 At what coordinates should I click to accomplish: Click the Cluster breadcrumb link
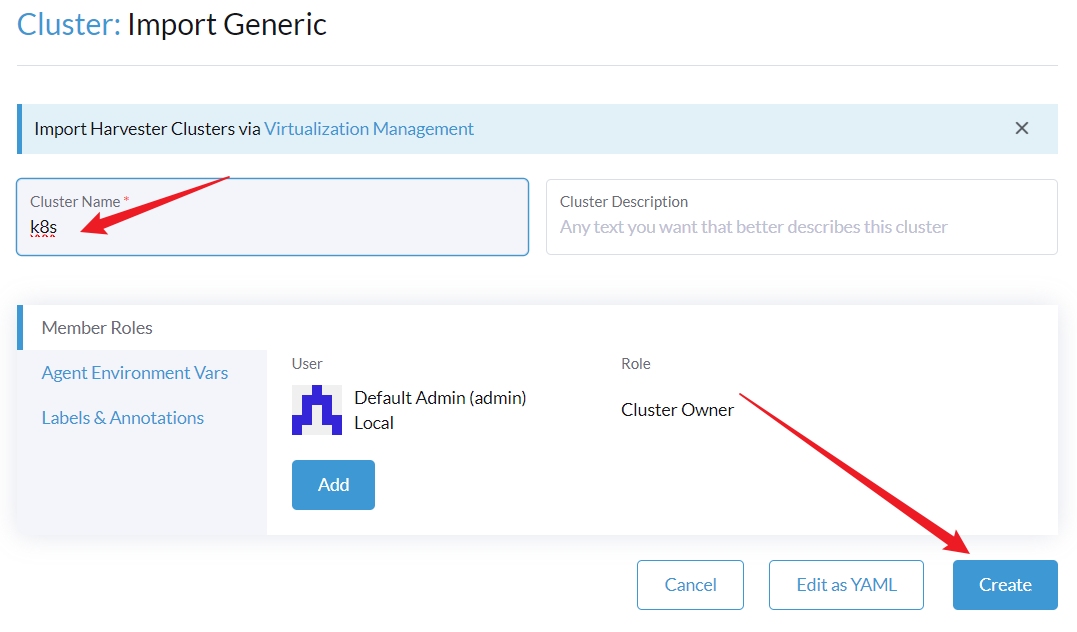click(x=68, y=24)
